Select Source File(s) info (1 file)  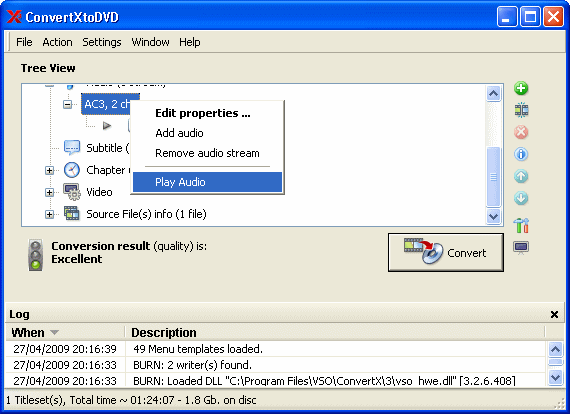coord(146,214)
